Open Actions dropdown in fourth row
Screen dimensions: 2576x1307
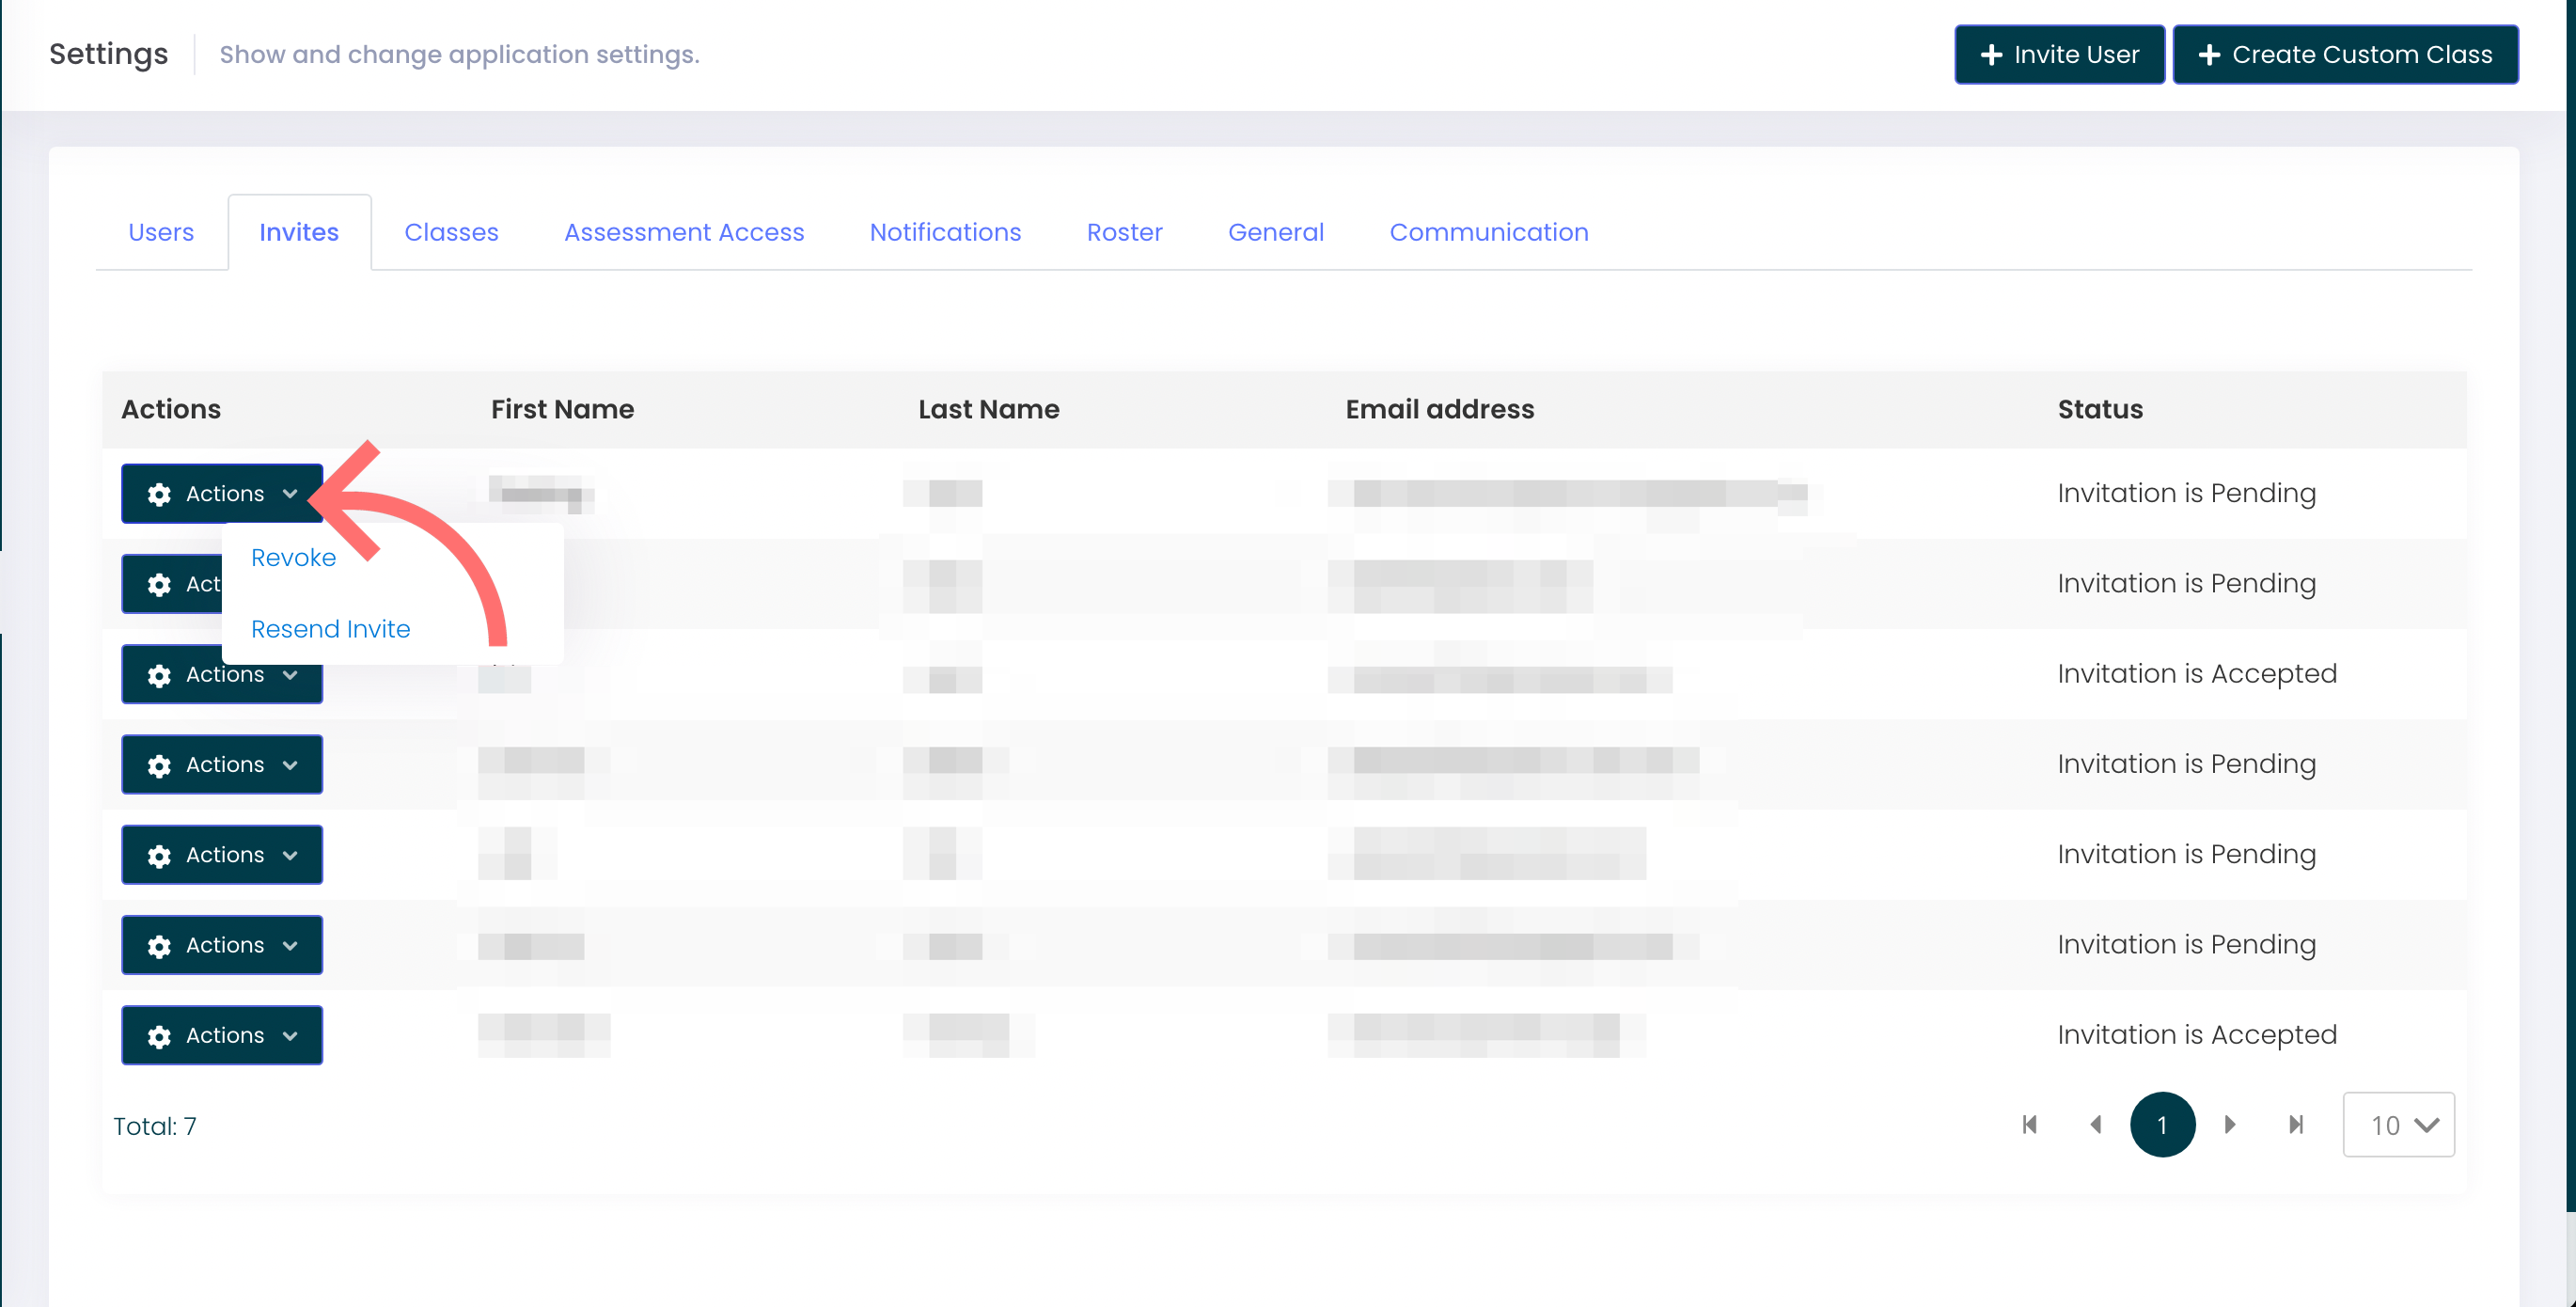click(x=222, y=764)
